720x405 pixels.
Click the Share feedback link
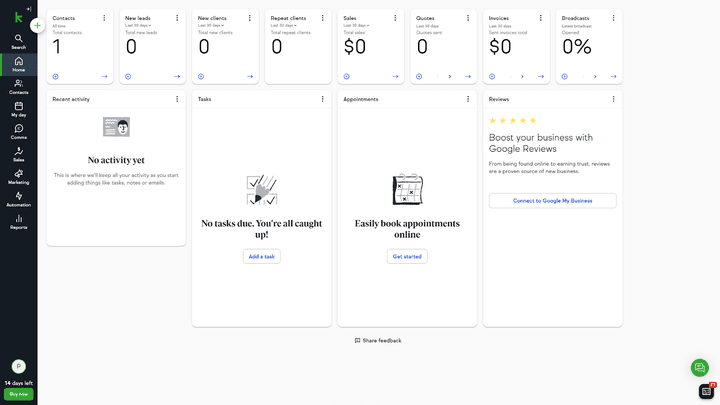[x=378, y=341]
